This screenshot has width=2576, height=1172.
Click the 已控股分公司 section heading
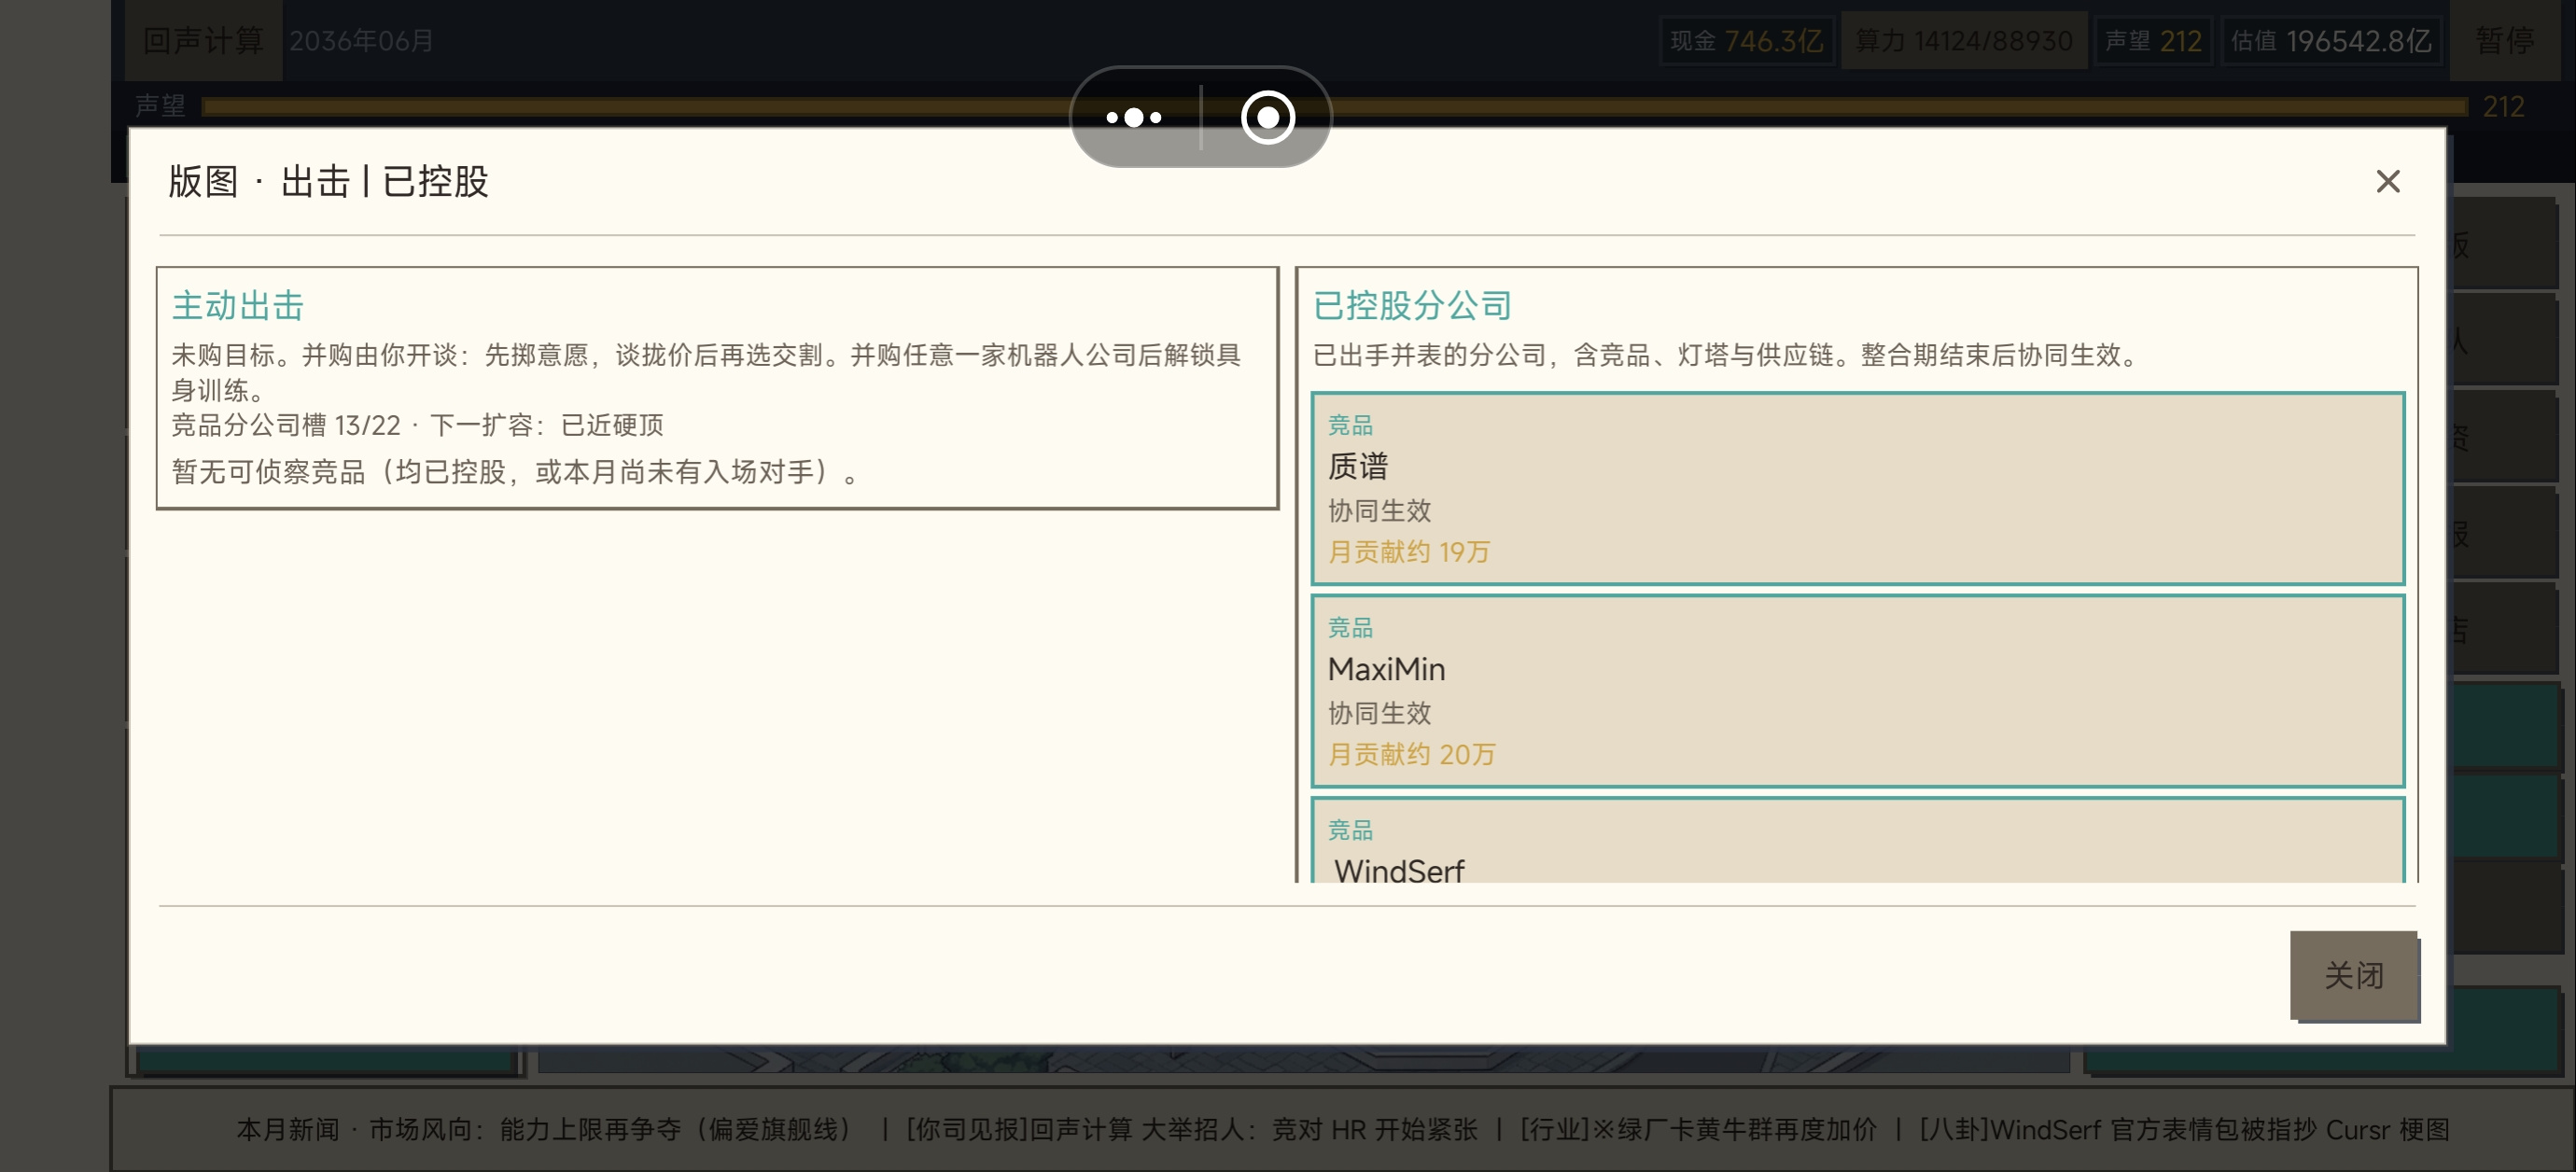pos(1412,305)
